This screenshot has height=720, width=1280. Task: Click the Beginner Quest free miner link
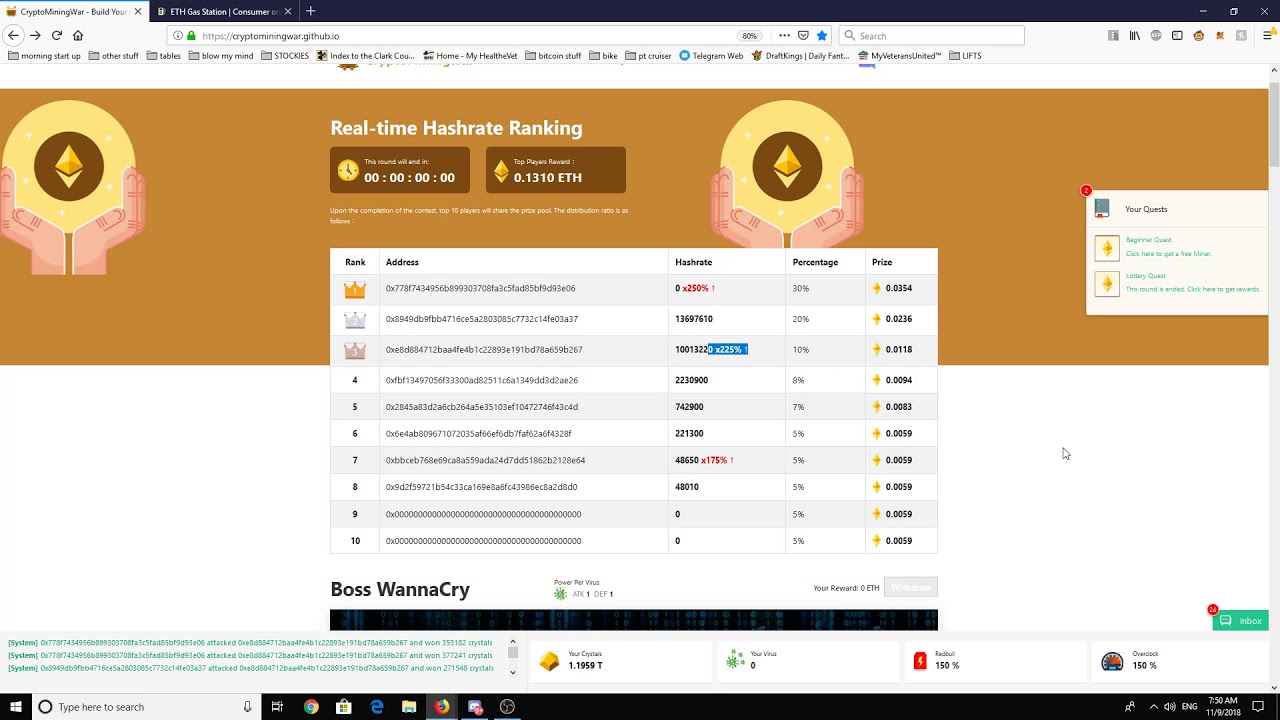(x=1168, y=254)
